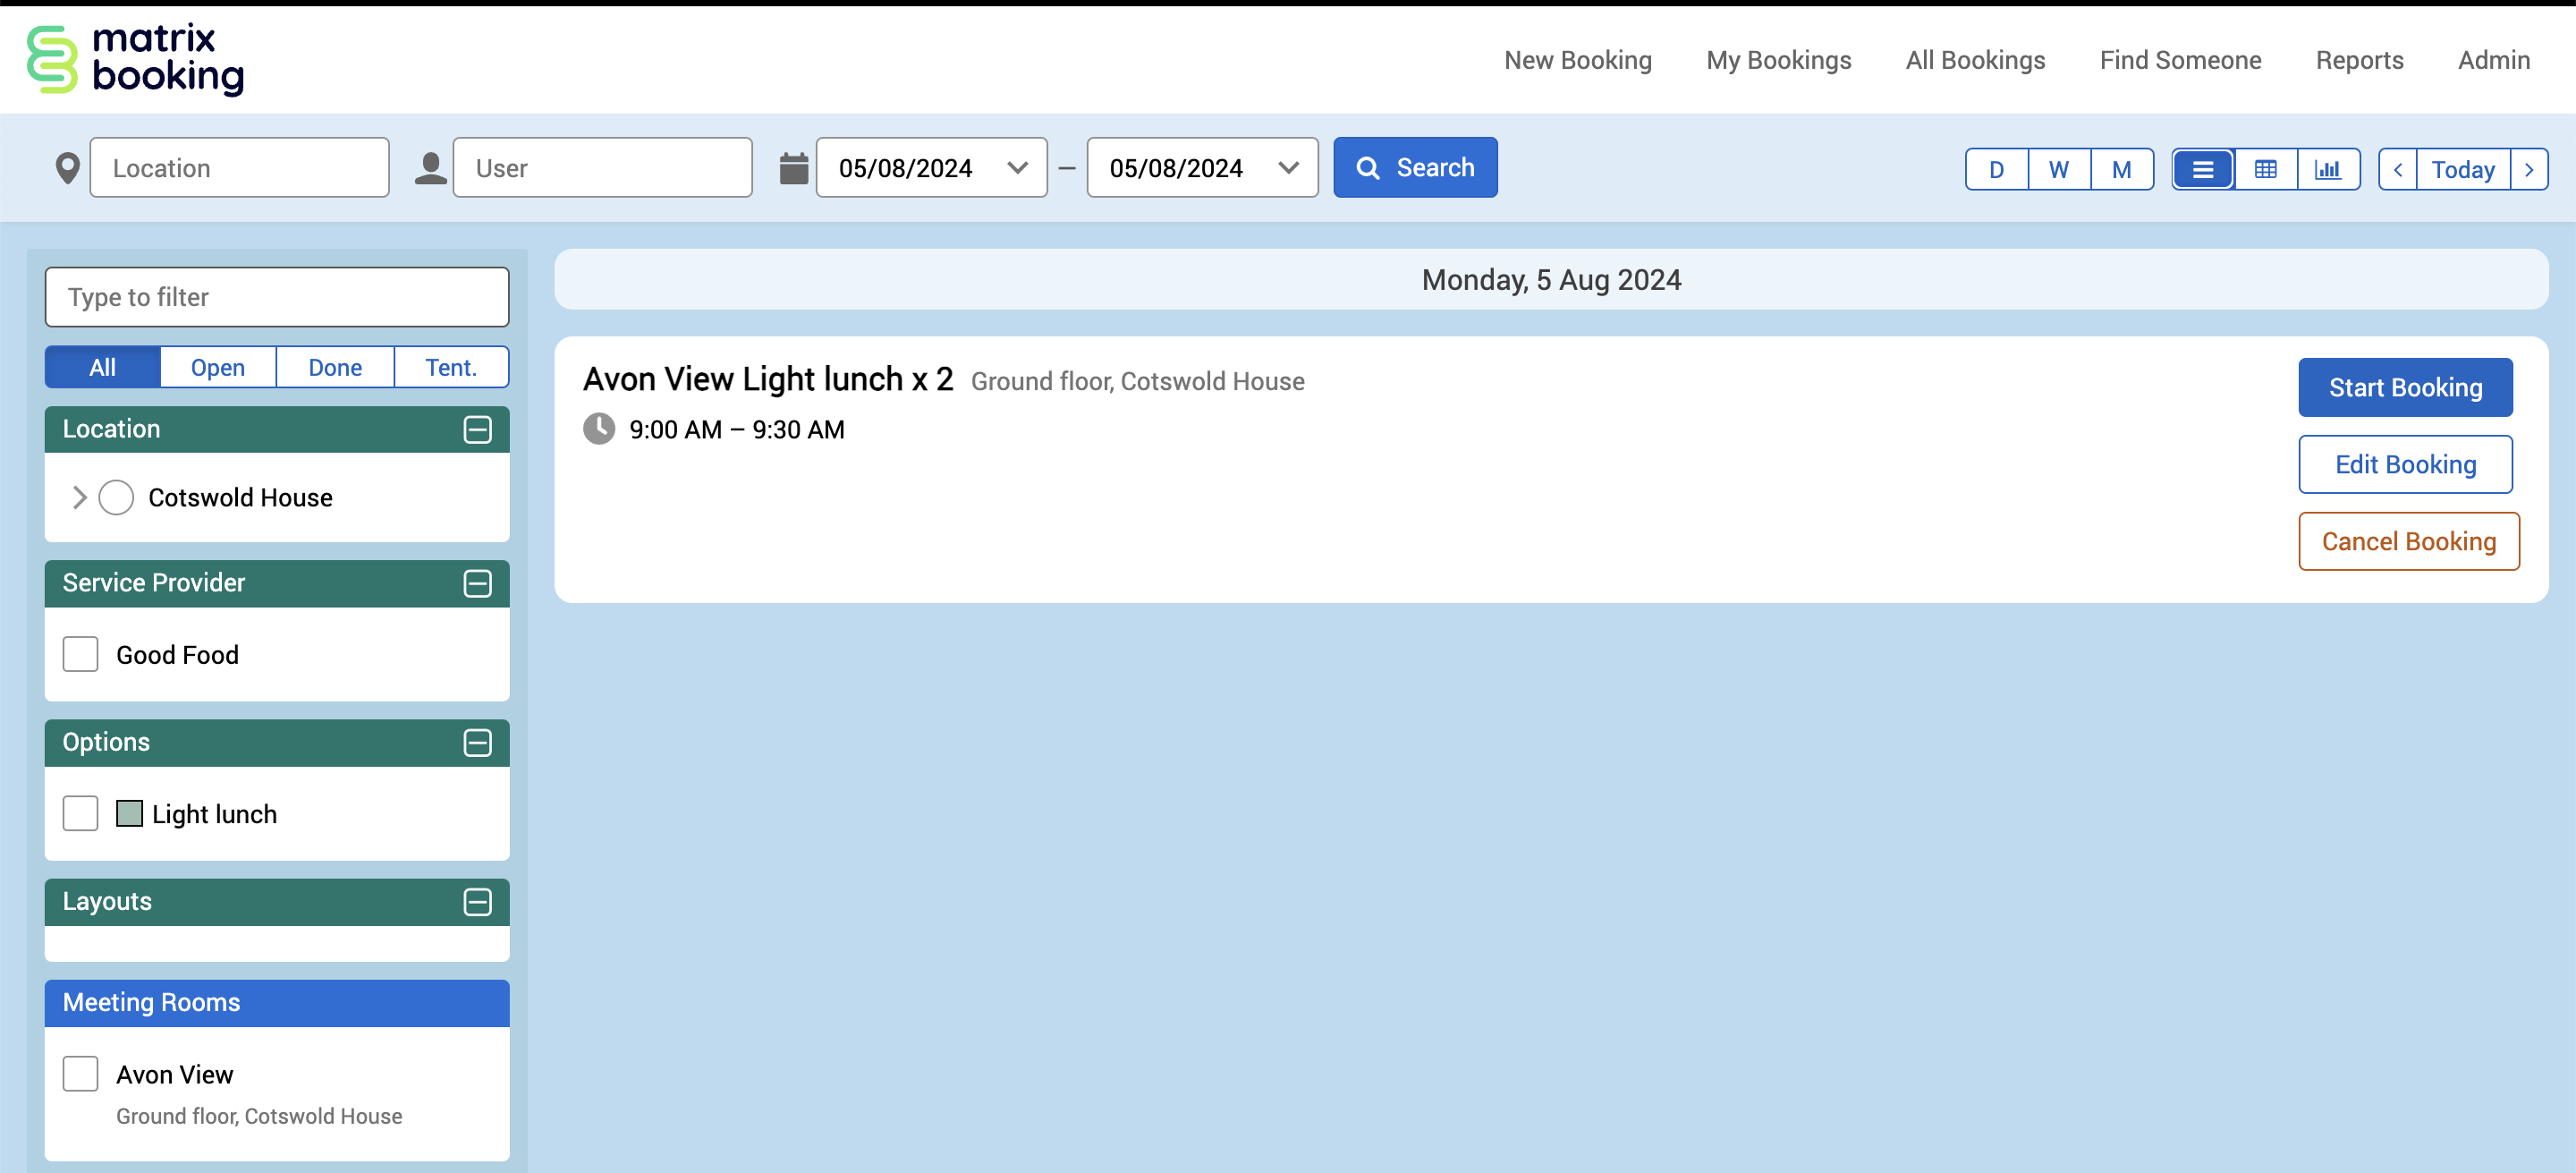Expand the Cotswold House tree node
Screen dimensions: 2576x1173
pyautogui.click(x=79, y=497)
